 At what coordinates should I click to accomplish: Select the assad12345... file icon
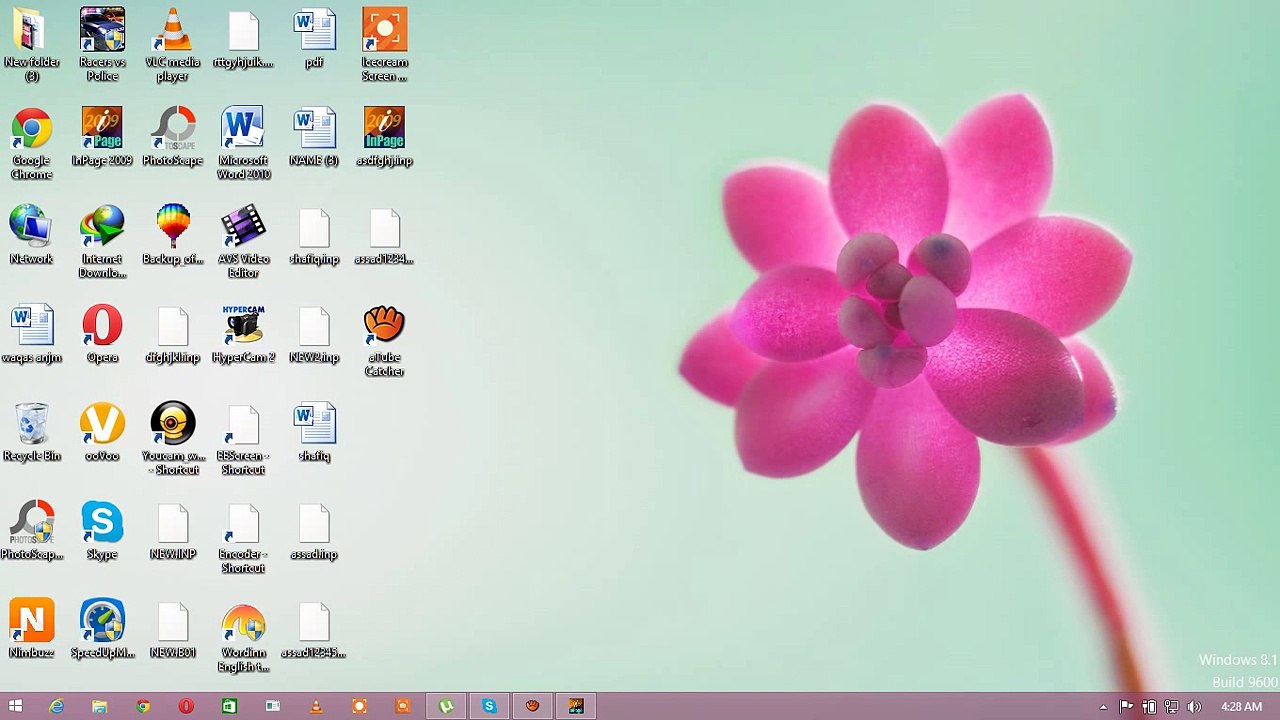[x=314, y=629]
